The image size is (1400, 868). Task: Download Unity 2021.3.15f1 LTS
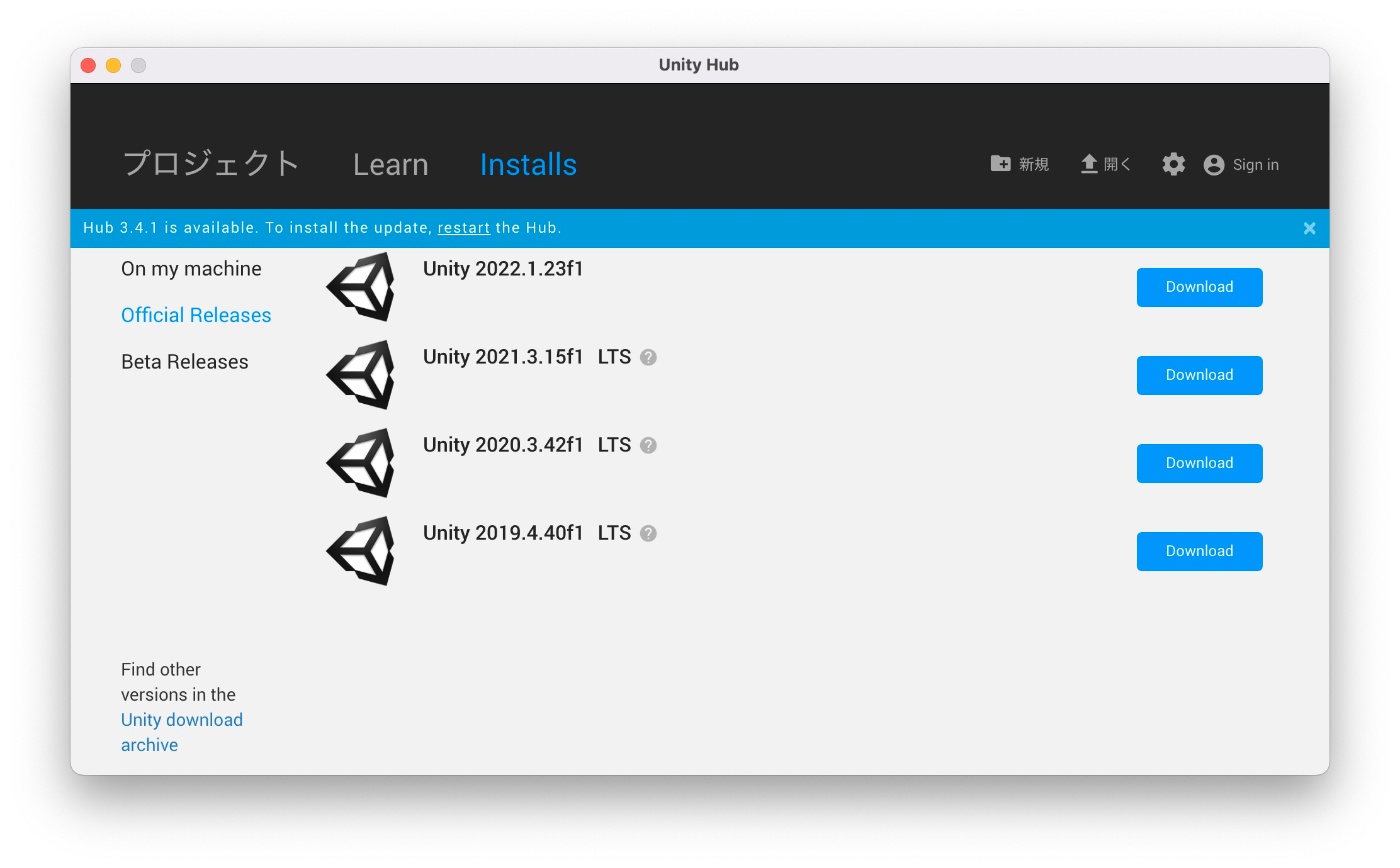1200,375
